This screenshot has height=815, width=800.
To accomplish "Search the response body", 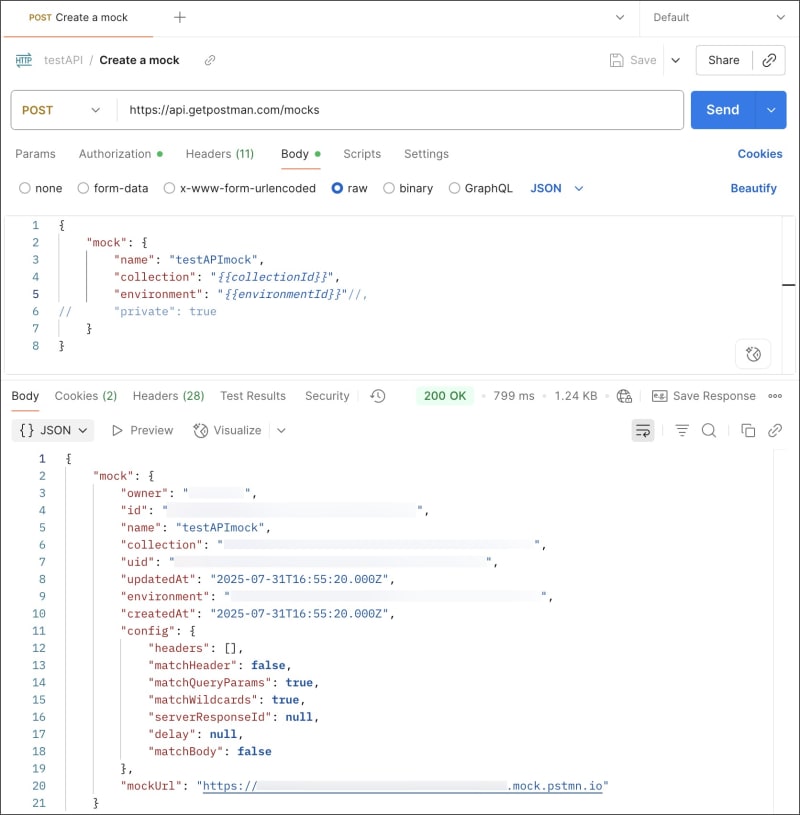I will point(709,430).
